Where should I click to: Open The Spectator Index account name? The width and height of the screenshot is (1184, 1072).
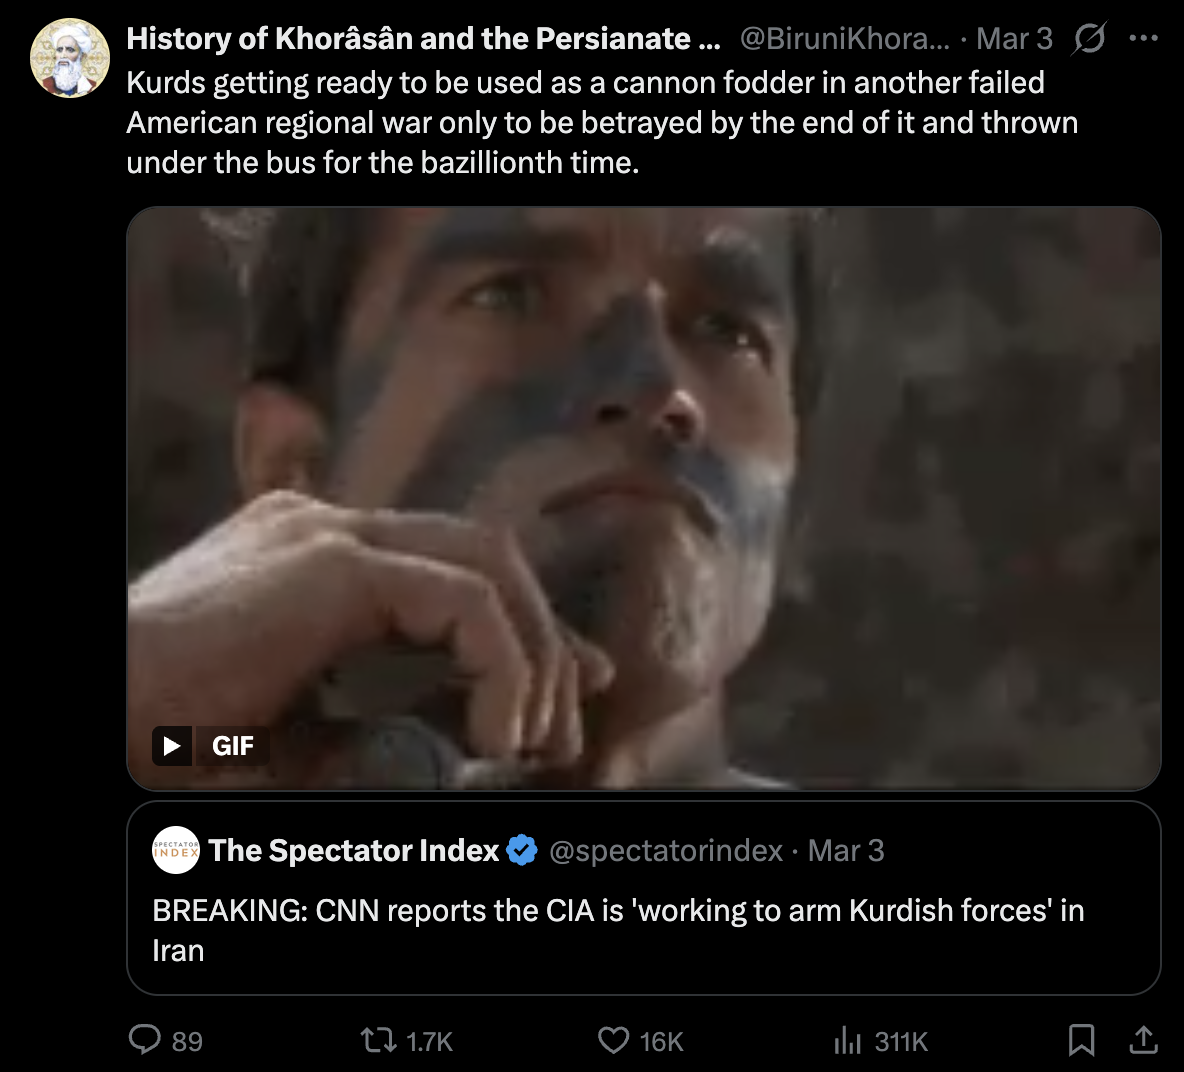(354, 851)
